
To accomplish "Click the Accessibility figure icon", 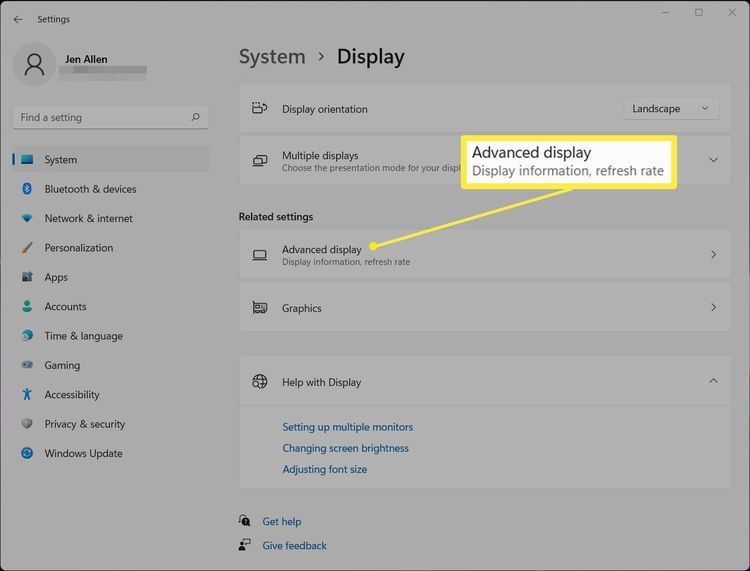I will click(x=27, y=395).
